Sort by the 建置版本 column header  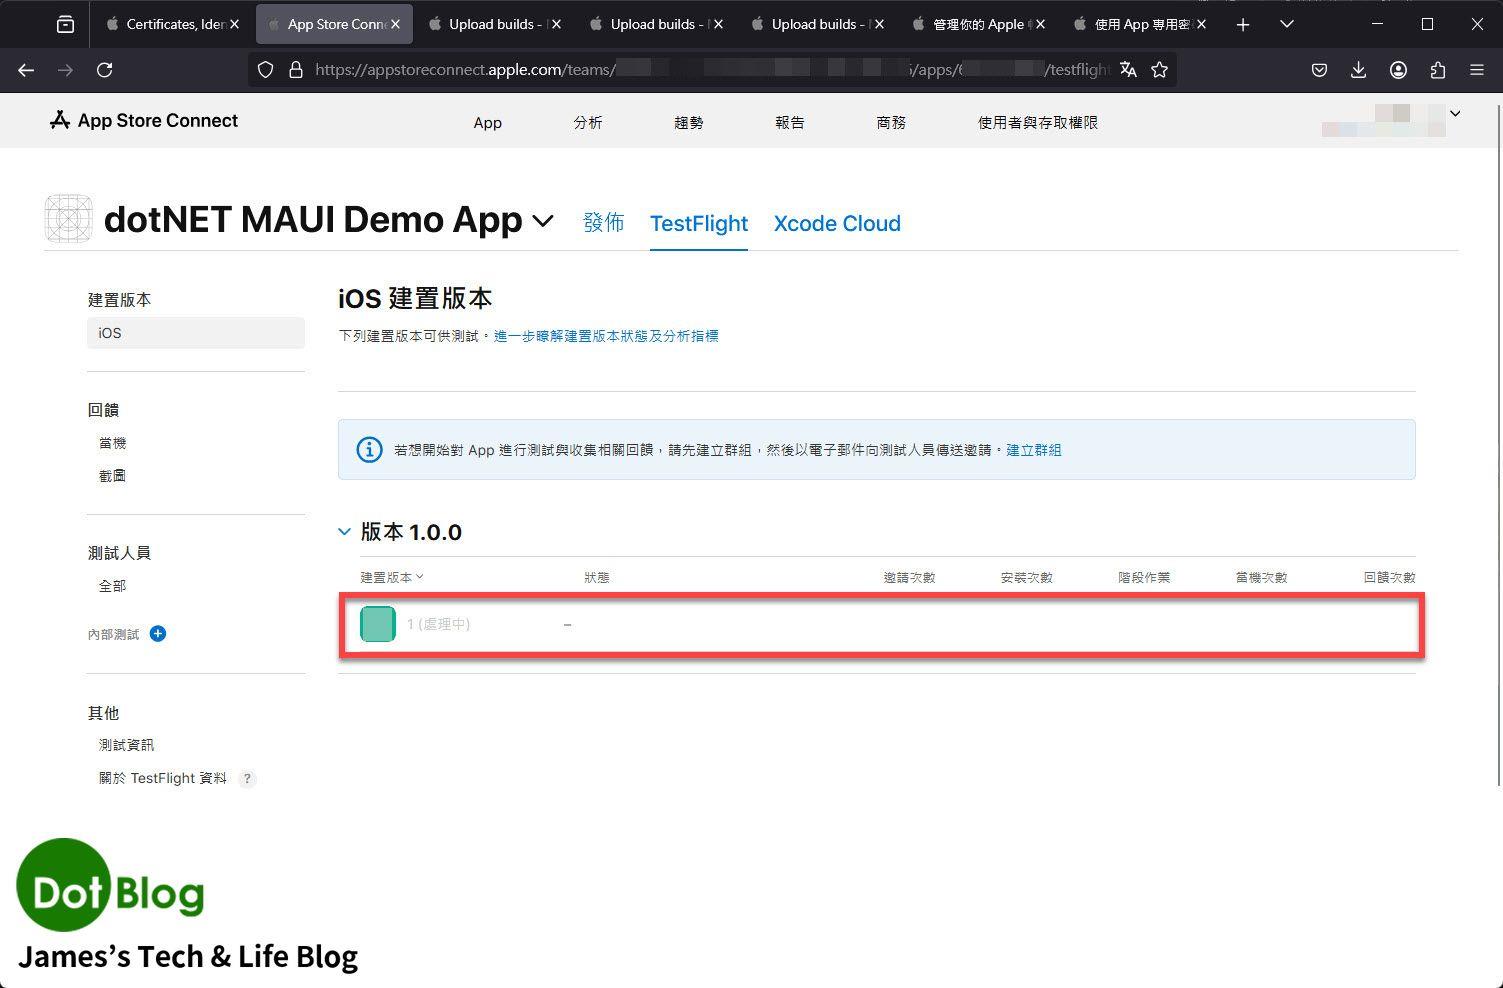coord(391,577)
